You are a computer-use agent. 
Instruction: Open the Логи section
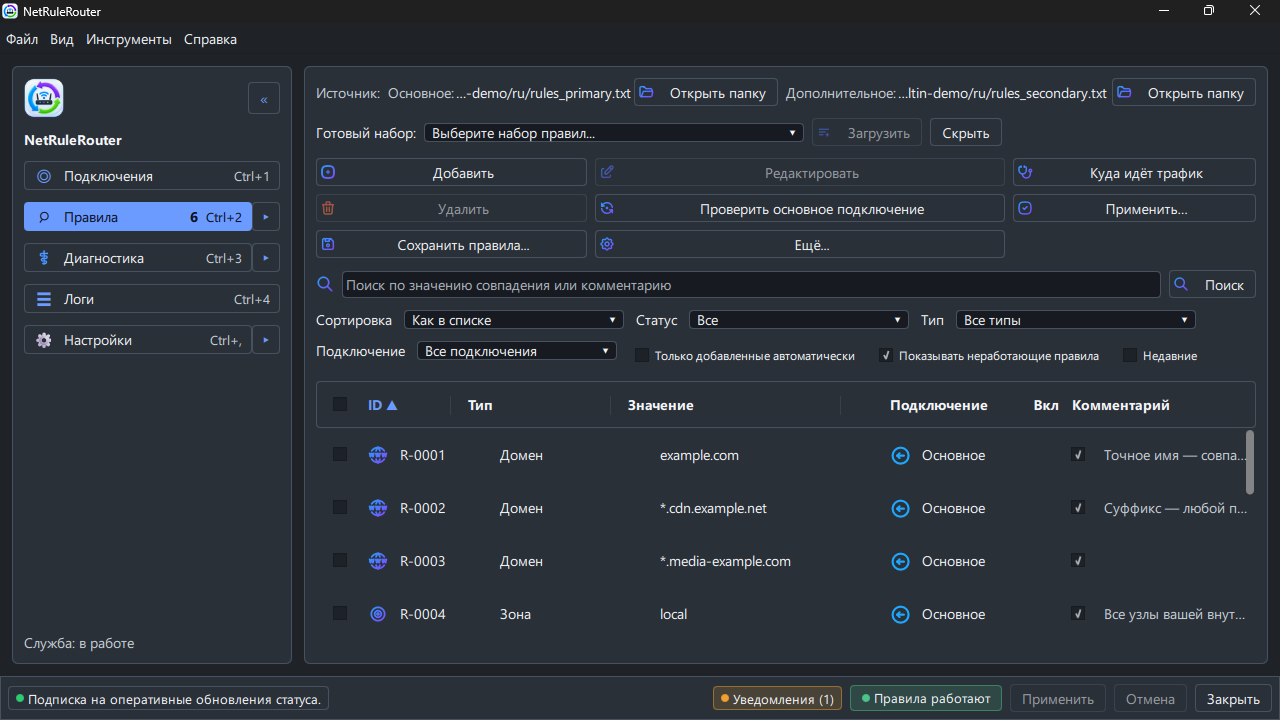point(152,299)
